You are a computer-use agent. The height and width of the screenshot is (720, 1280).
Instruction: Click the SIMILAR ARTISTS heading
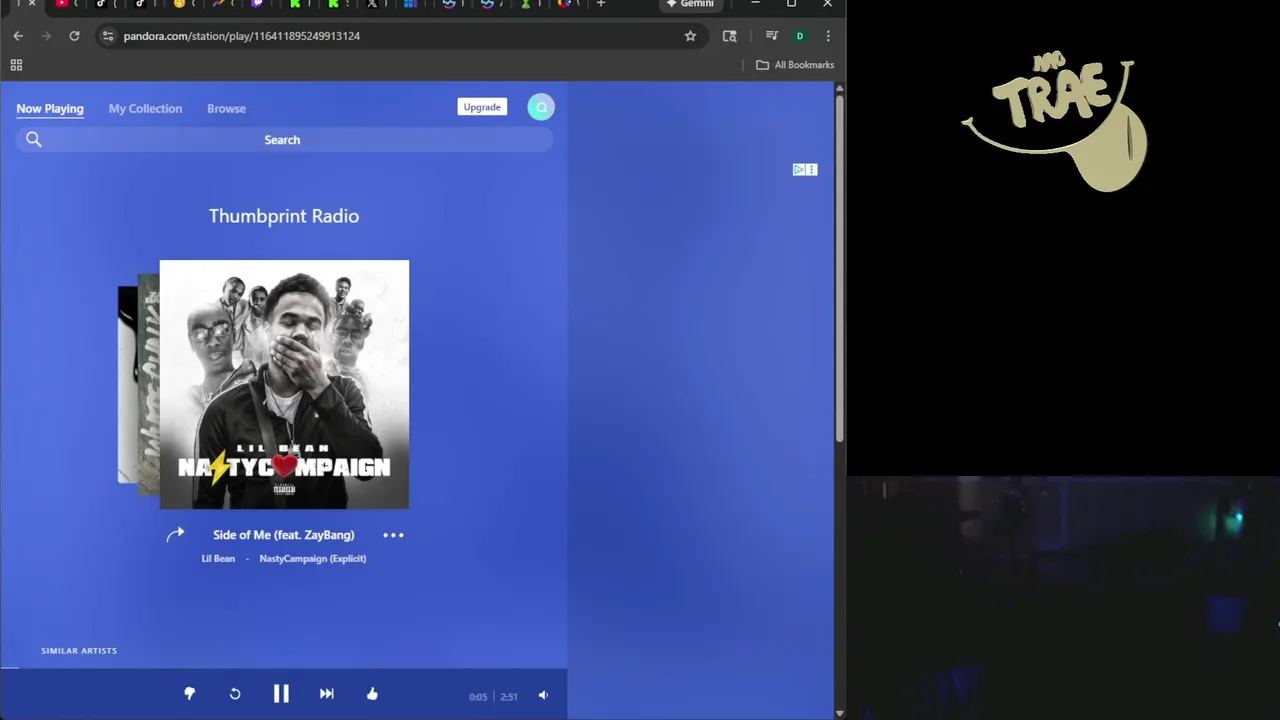79,651
